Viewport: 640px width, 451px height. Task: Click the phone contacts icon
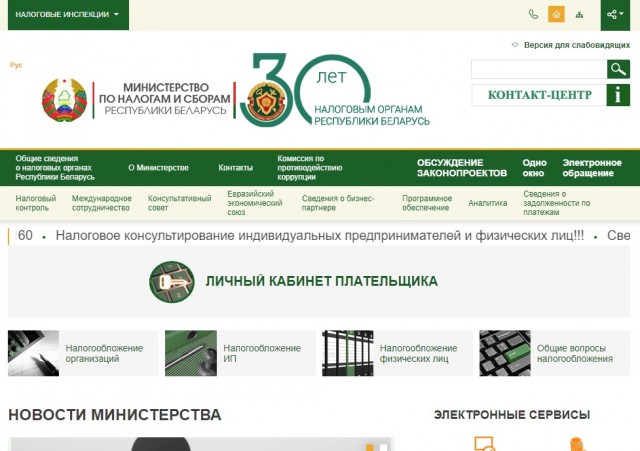[533, 14]
